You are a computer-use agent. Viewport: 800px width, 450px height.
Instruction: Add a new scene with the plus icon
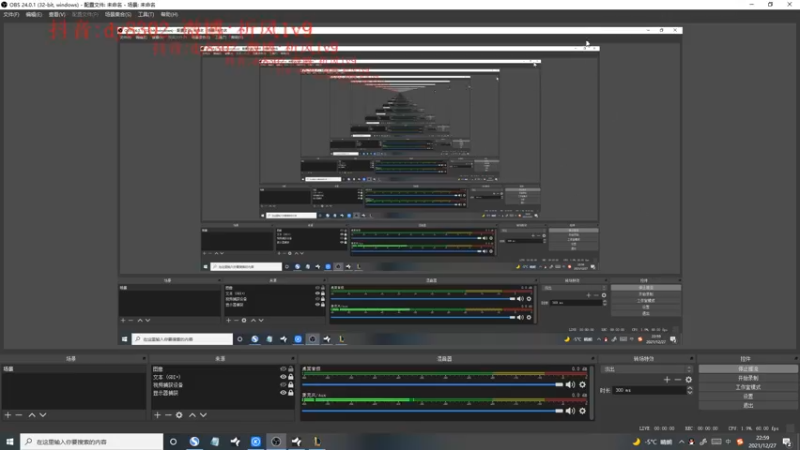(8, 415)
